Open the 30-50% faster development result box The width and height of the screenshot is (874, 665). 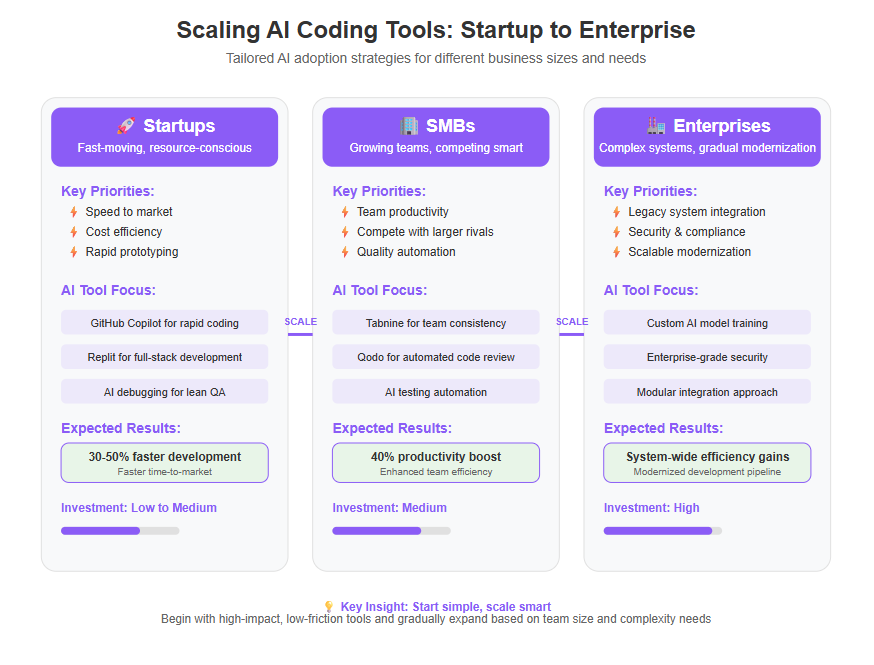[164, 463]
